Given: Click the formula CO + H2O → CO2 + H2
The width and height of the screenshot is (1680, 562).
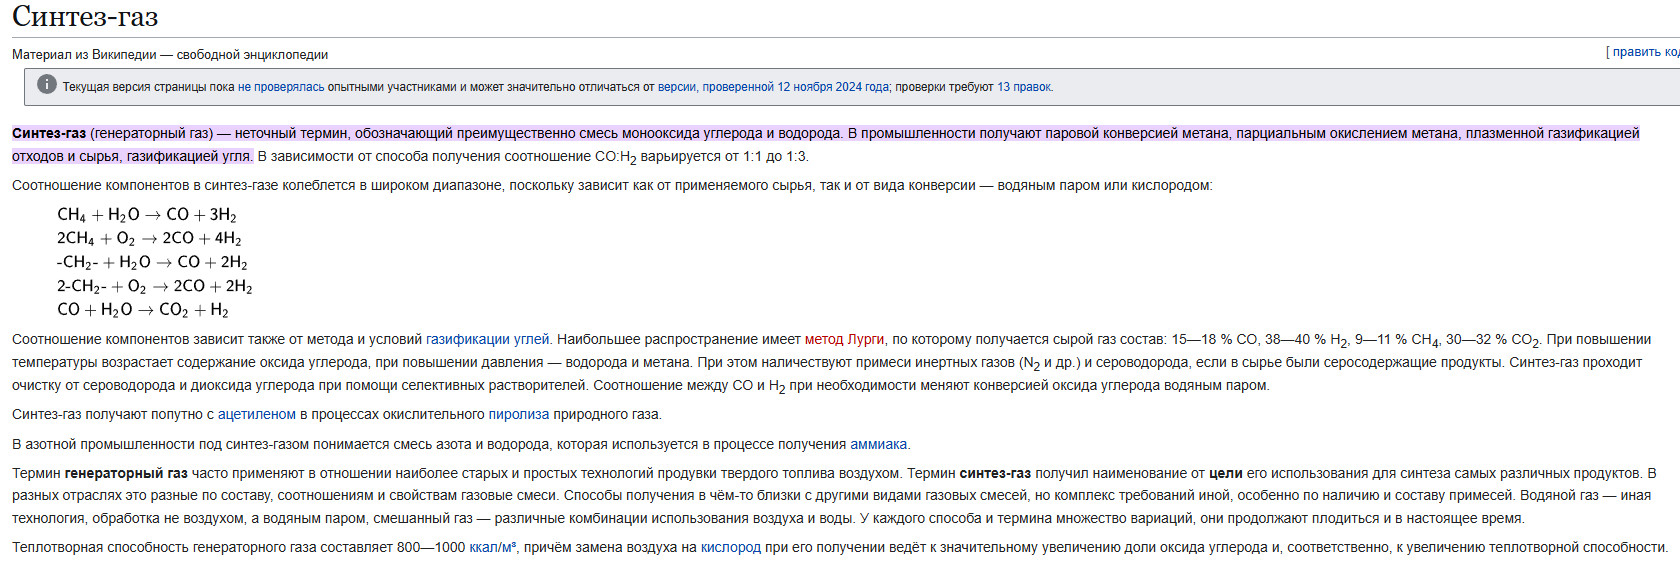Looking at the screenshot, I should [x=143, y=310].
